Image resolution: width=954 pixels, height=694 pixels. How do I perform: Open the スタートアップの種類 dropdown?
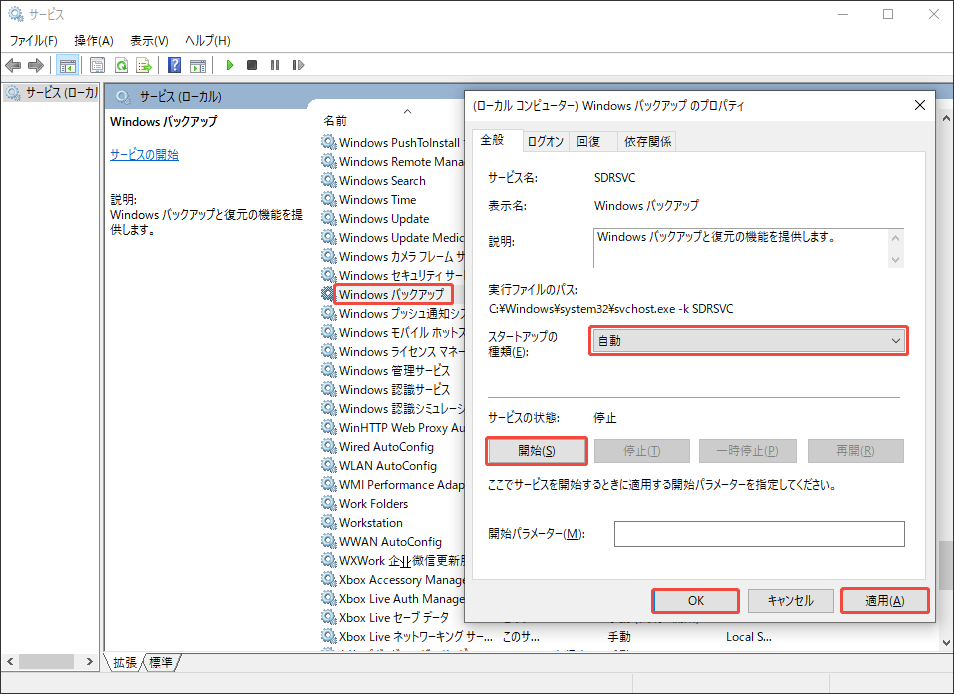(748, 341)
